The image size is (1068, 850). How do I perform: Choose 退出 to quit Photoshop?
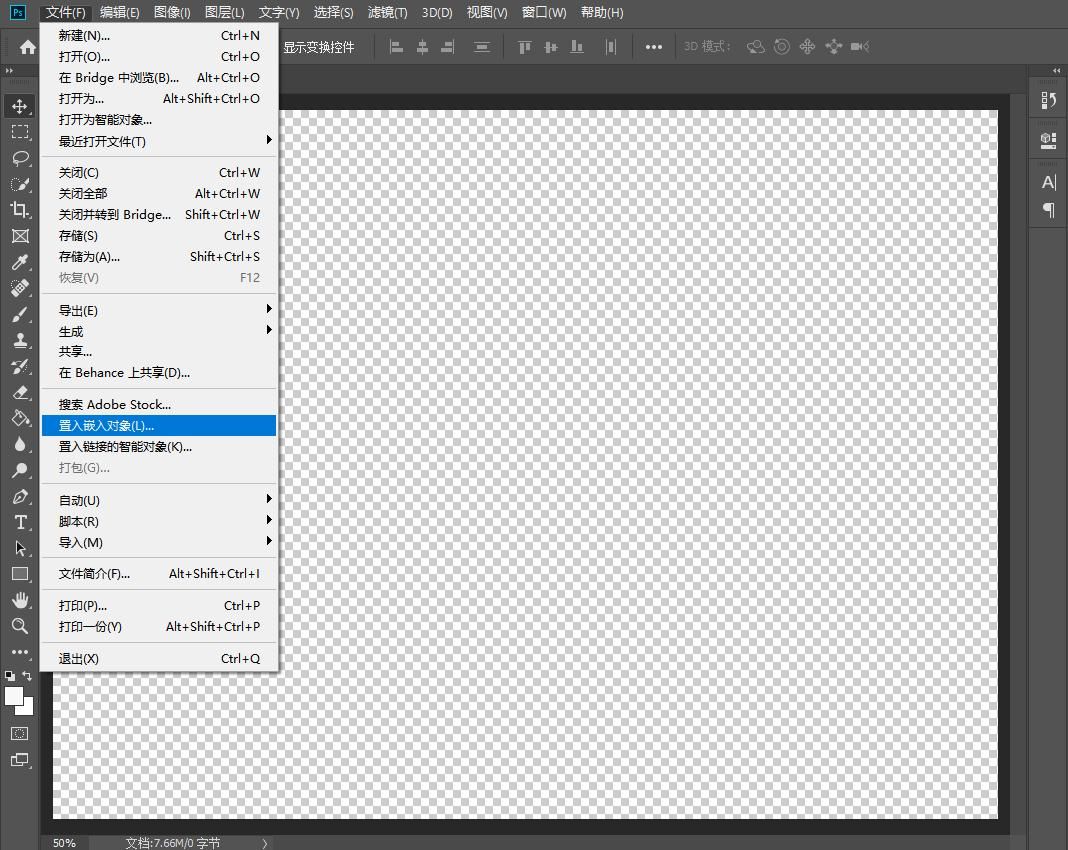click(159, 659)
